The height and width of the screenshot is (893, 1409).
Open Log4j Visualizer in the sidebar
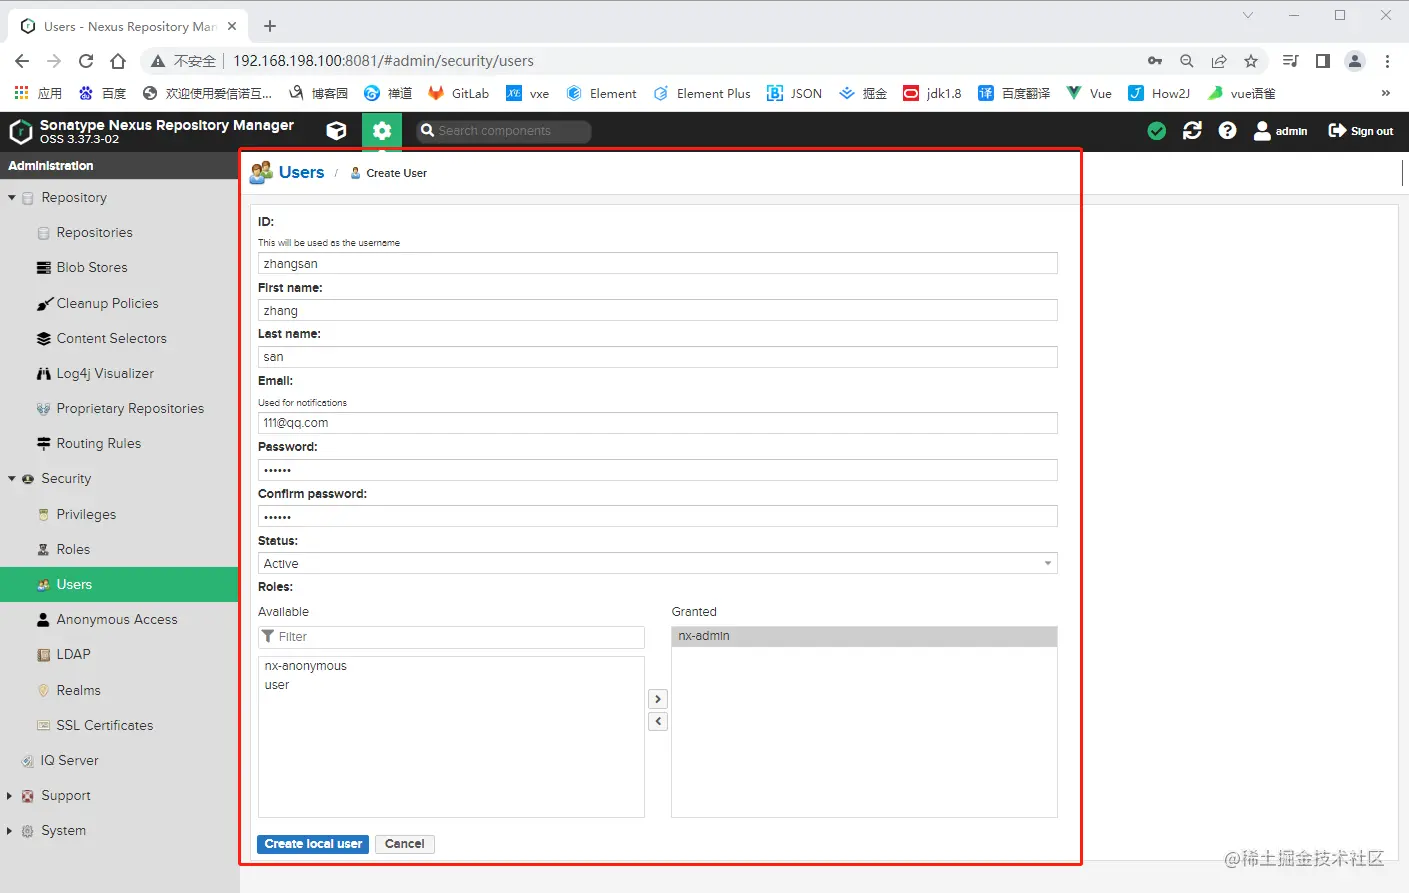pyautogui.click(x=105, y=373)
